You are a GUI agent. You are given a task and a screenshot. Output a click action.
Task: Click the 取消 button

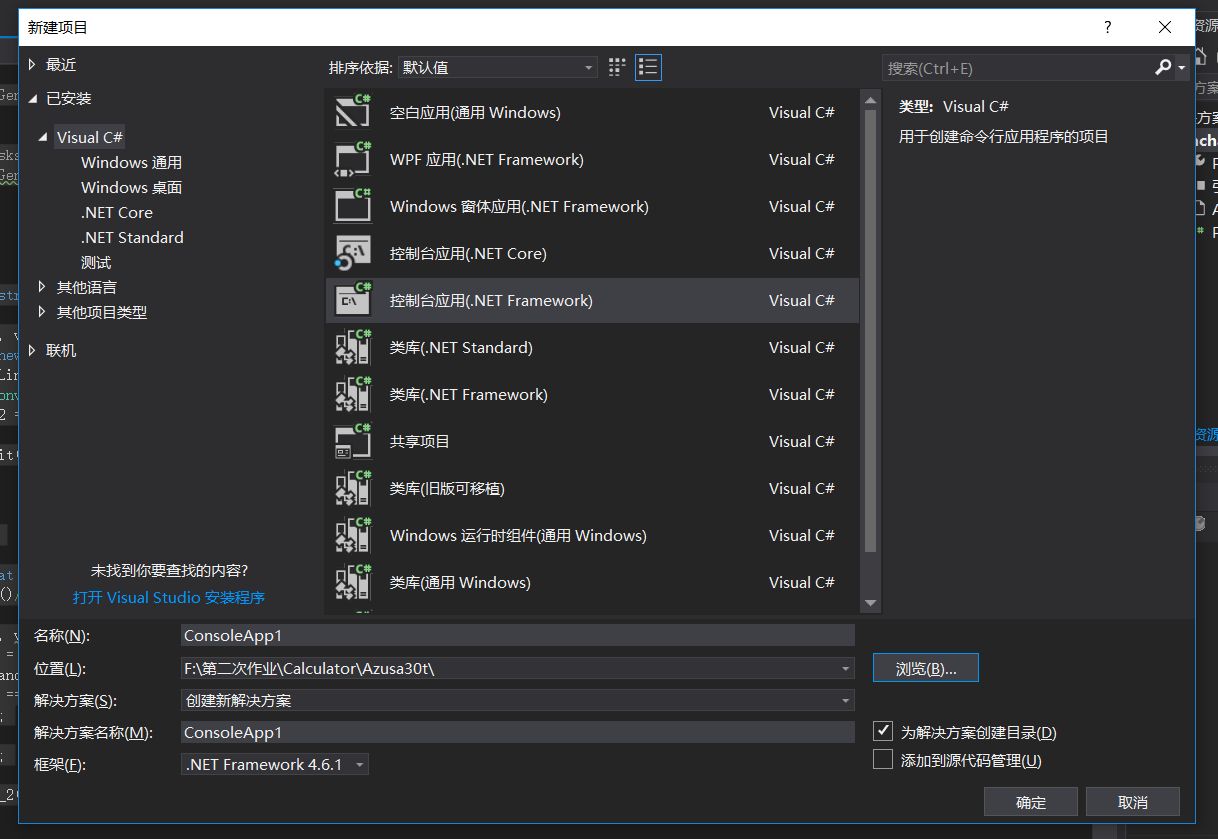[1133, 802]
